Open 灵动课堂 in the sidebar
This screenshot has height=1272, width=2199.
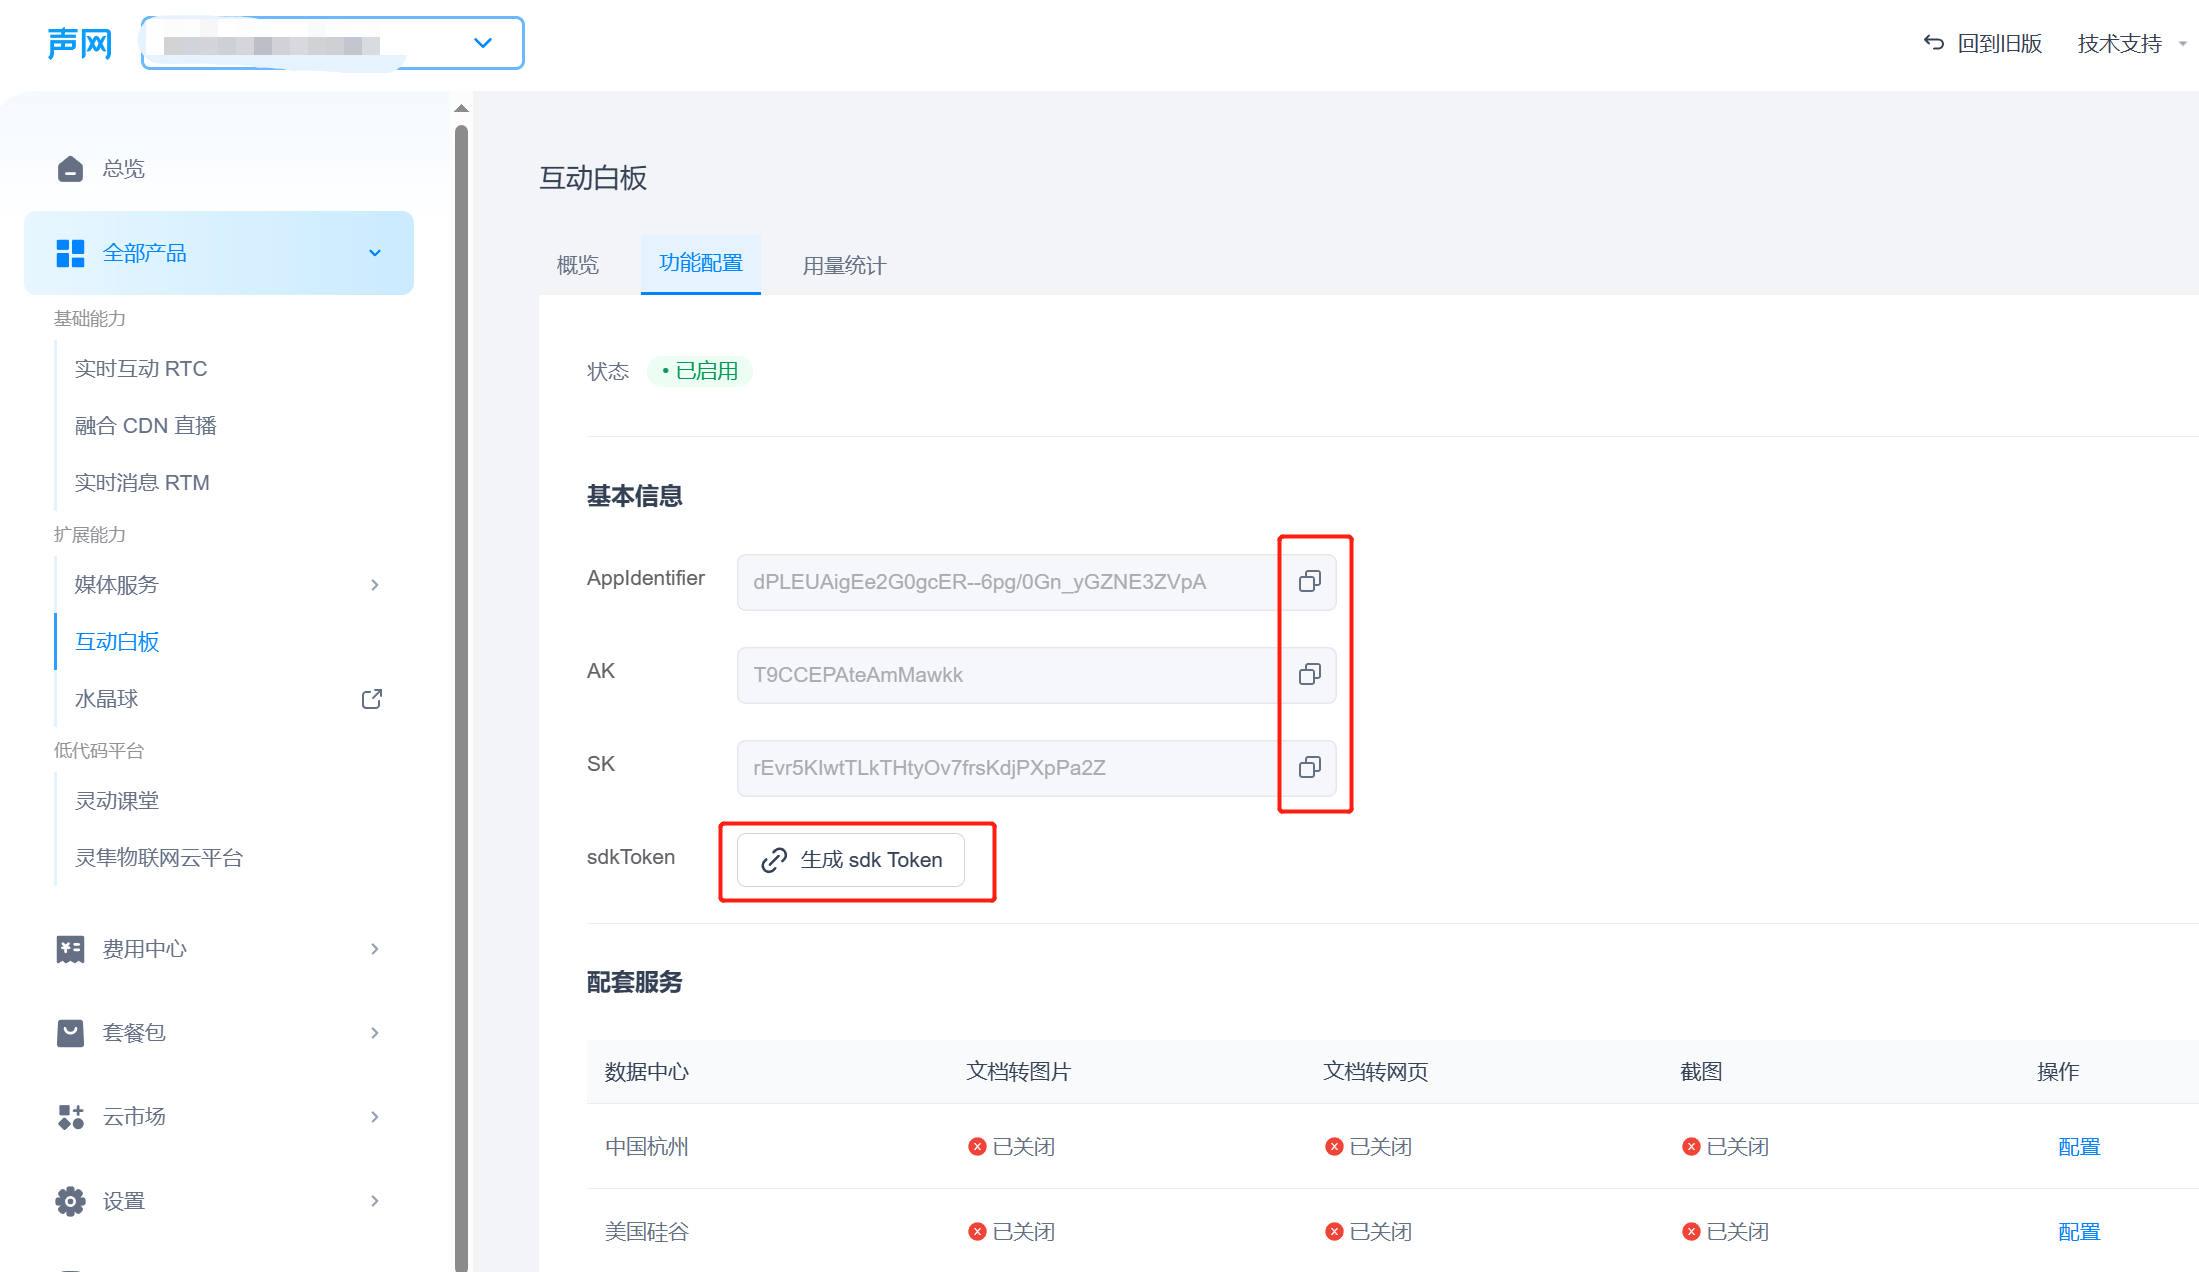[x=117, y=801]
